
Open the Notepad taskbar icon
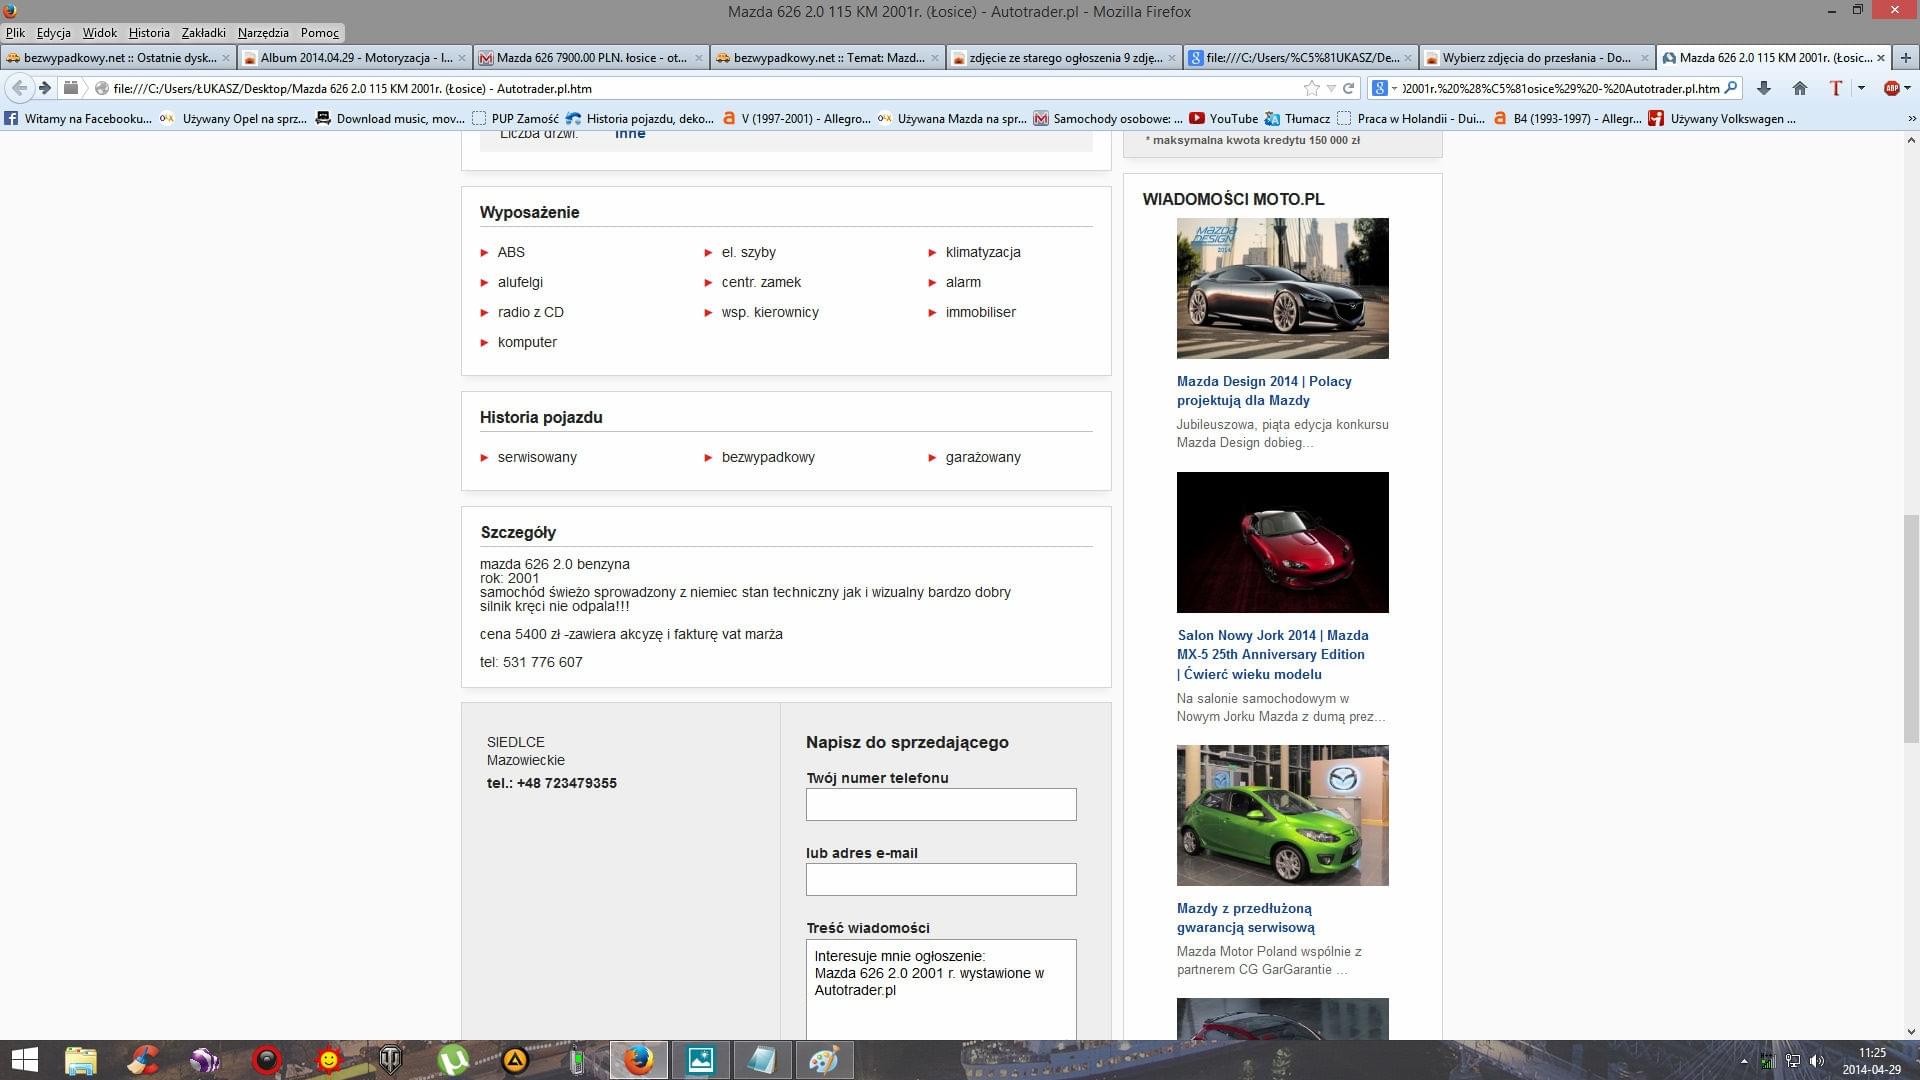pyautogui.click(x=762, y=1060)
